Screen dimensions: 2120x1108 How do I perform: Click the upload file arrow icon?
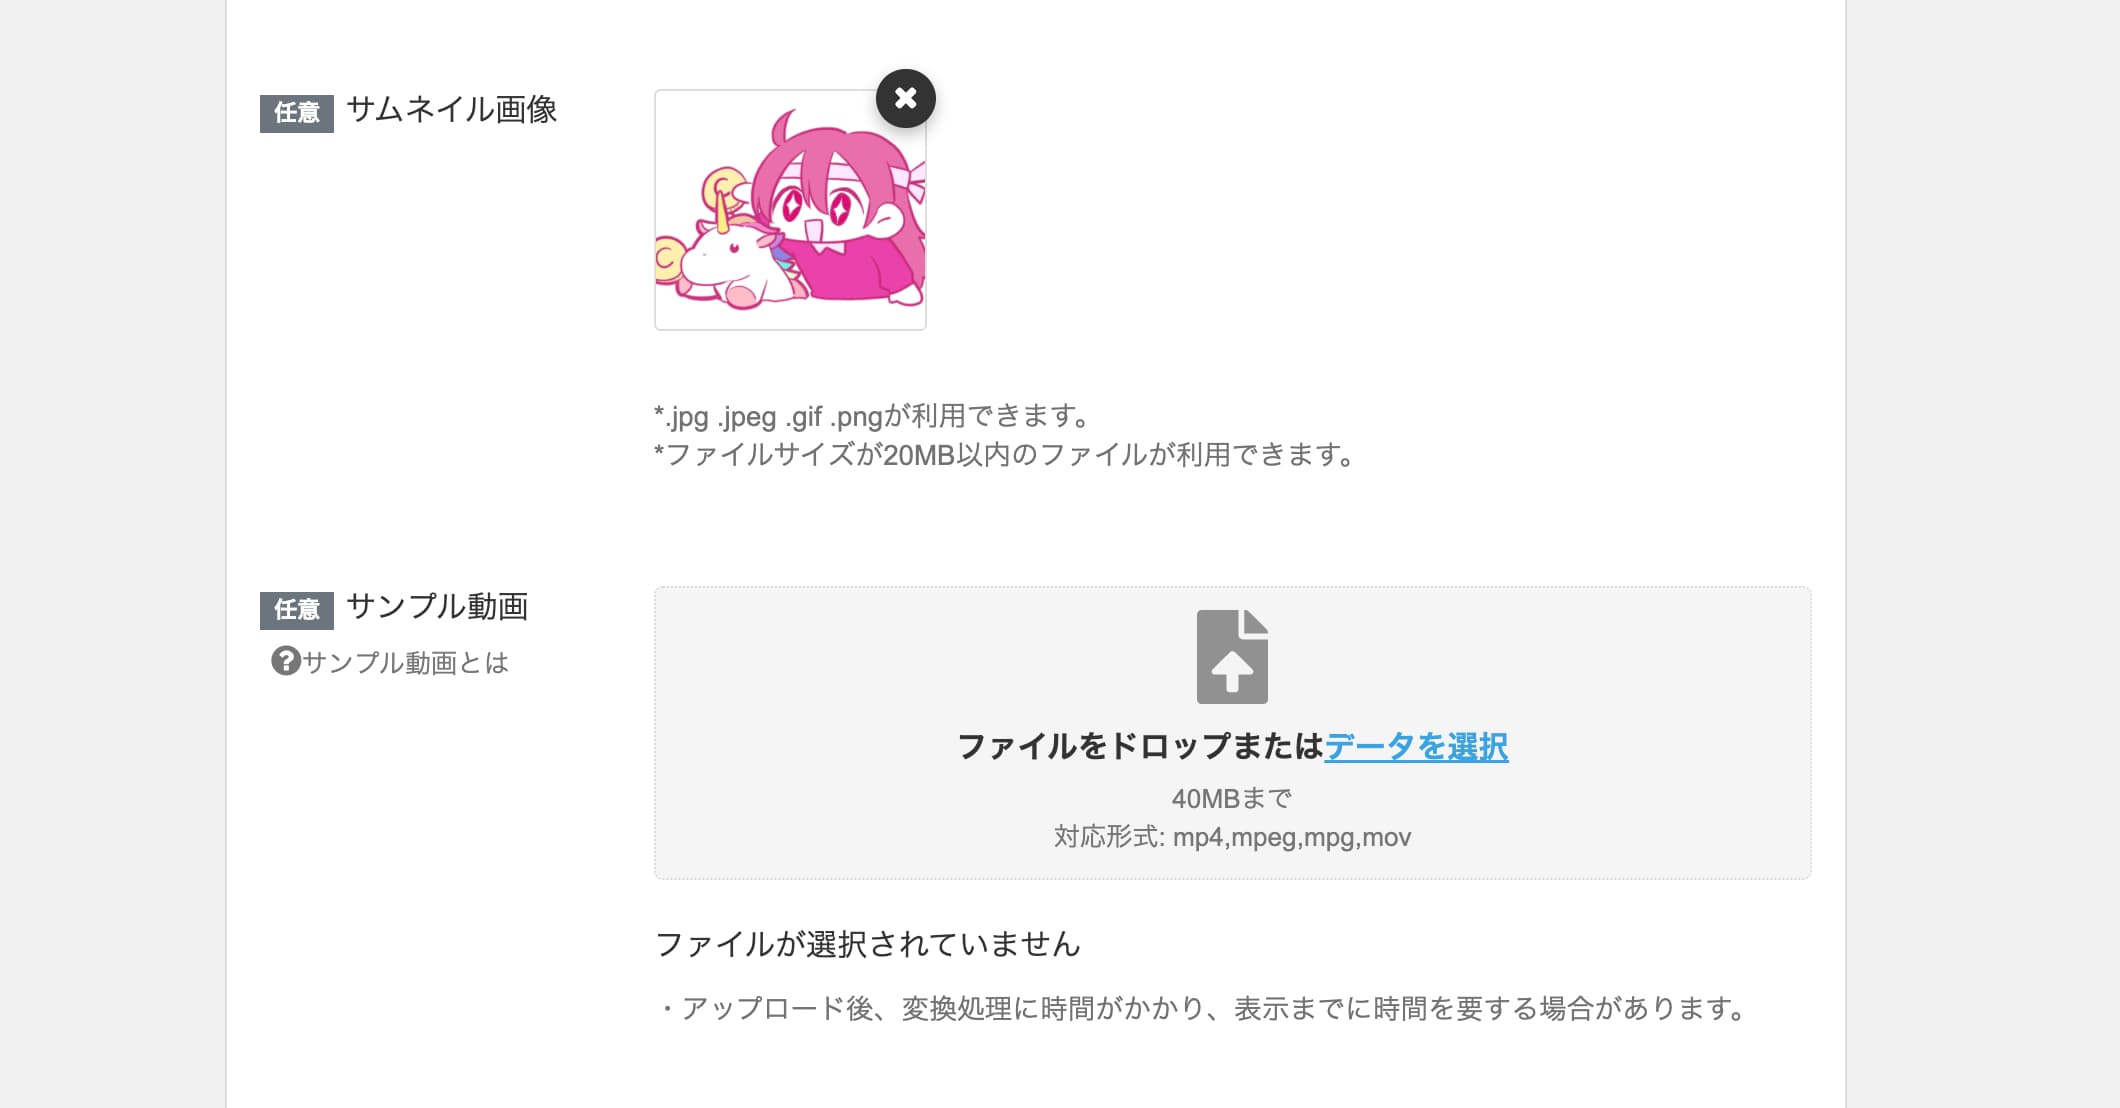pos(1232,656)
